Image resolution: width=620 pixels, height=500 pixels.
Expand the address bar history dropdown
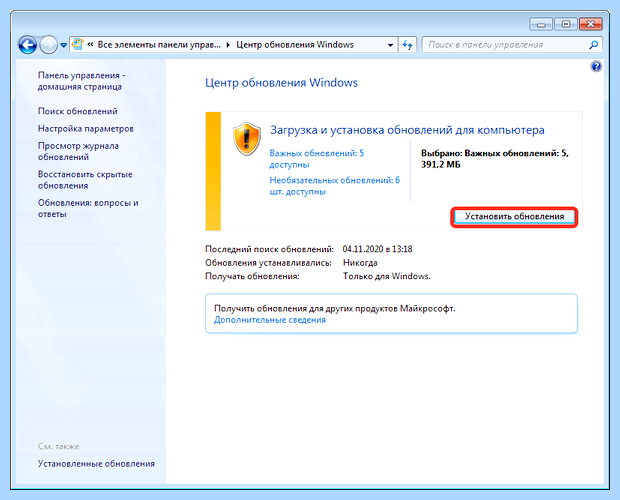[x=390, y=45]
